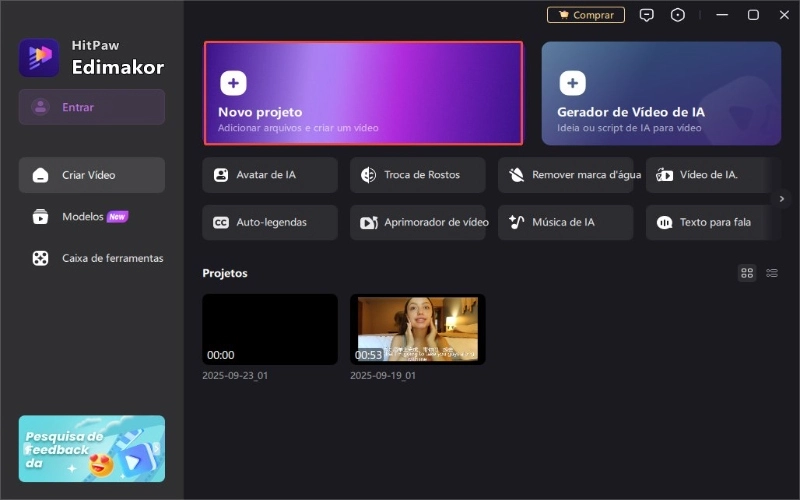
Task: Click the Aprimorador de vídeo icon
Action: tap(369, 222)
